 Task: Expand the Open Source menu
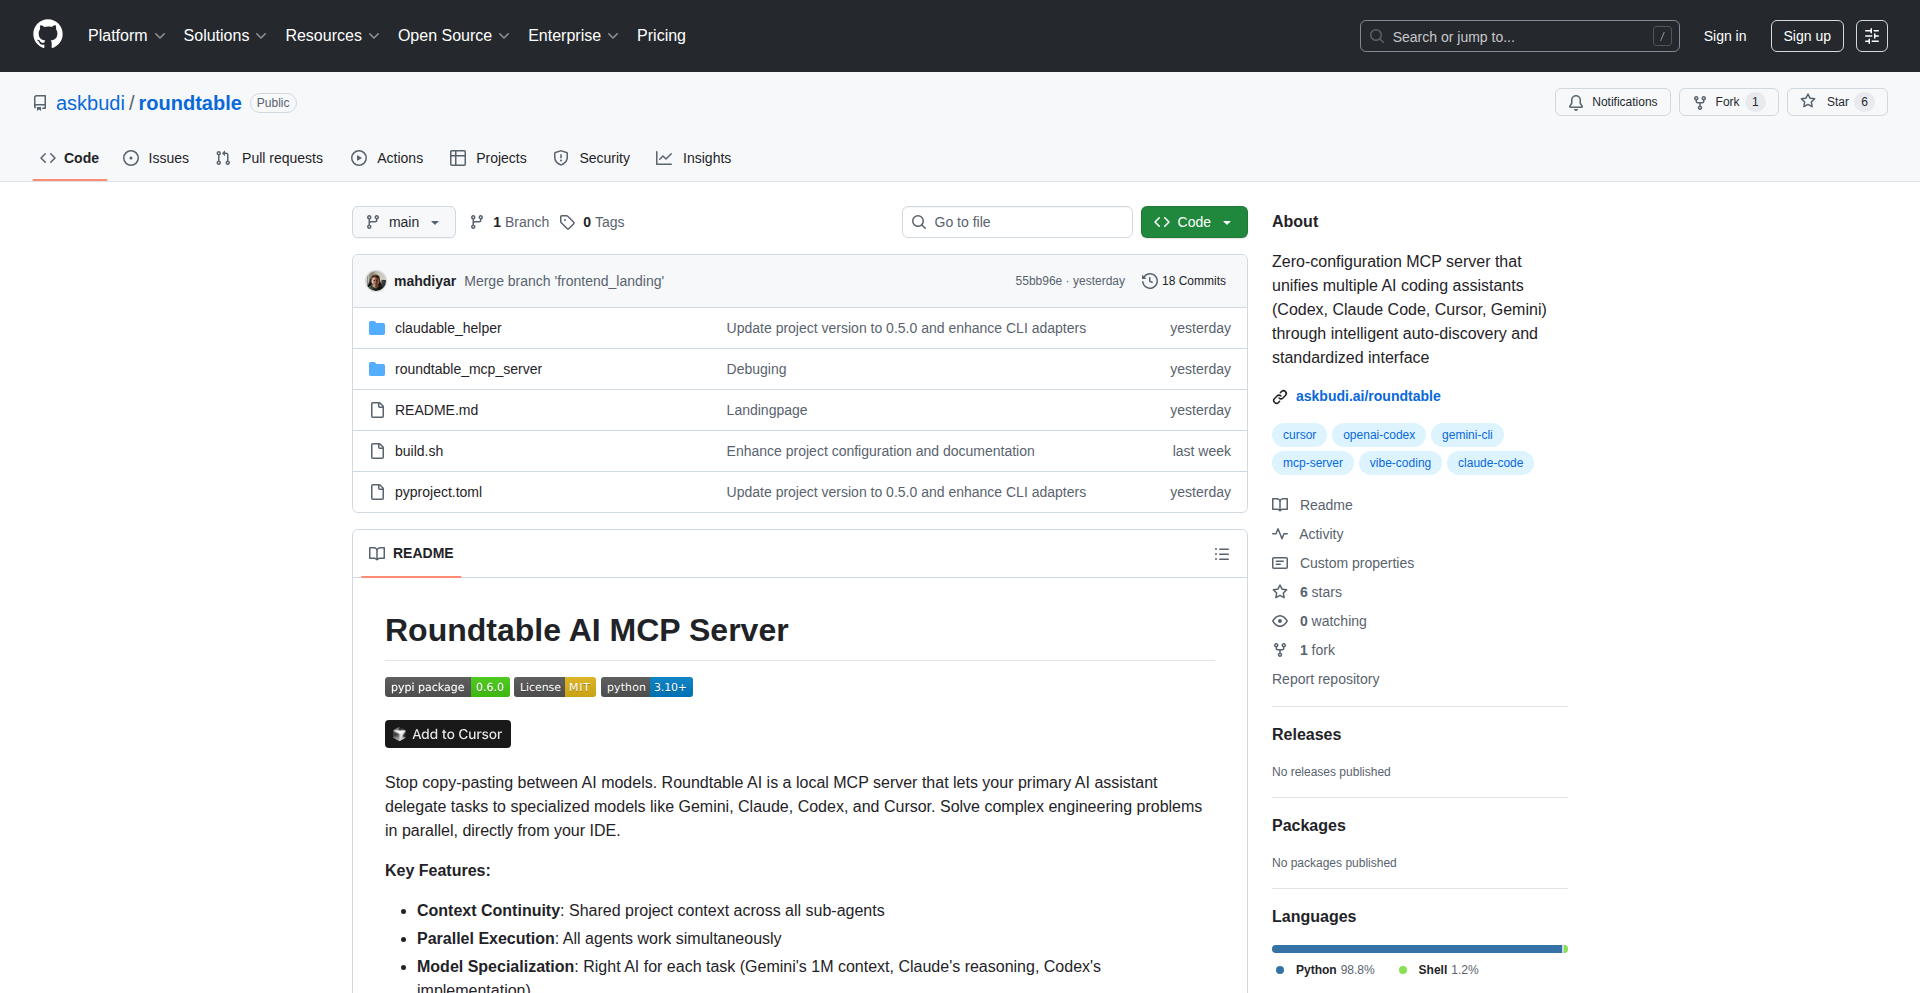coord(453,36)
